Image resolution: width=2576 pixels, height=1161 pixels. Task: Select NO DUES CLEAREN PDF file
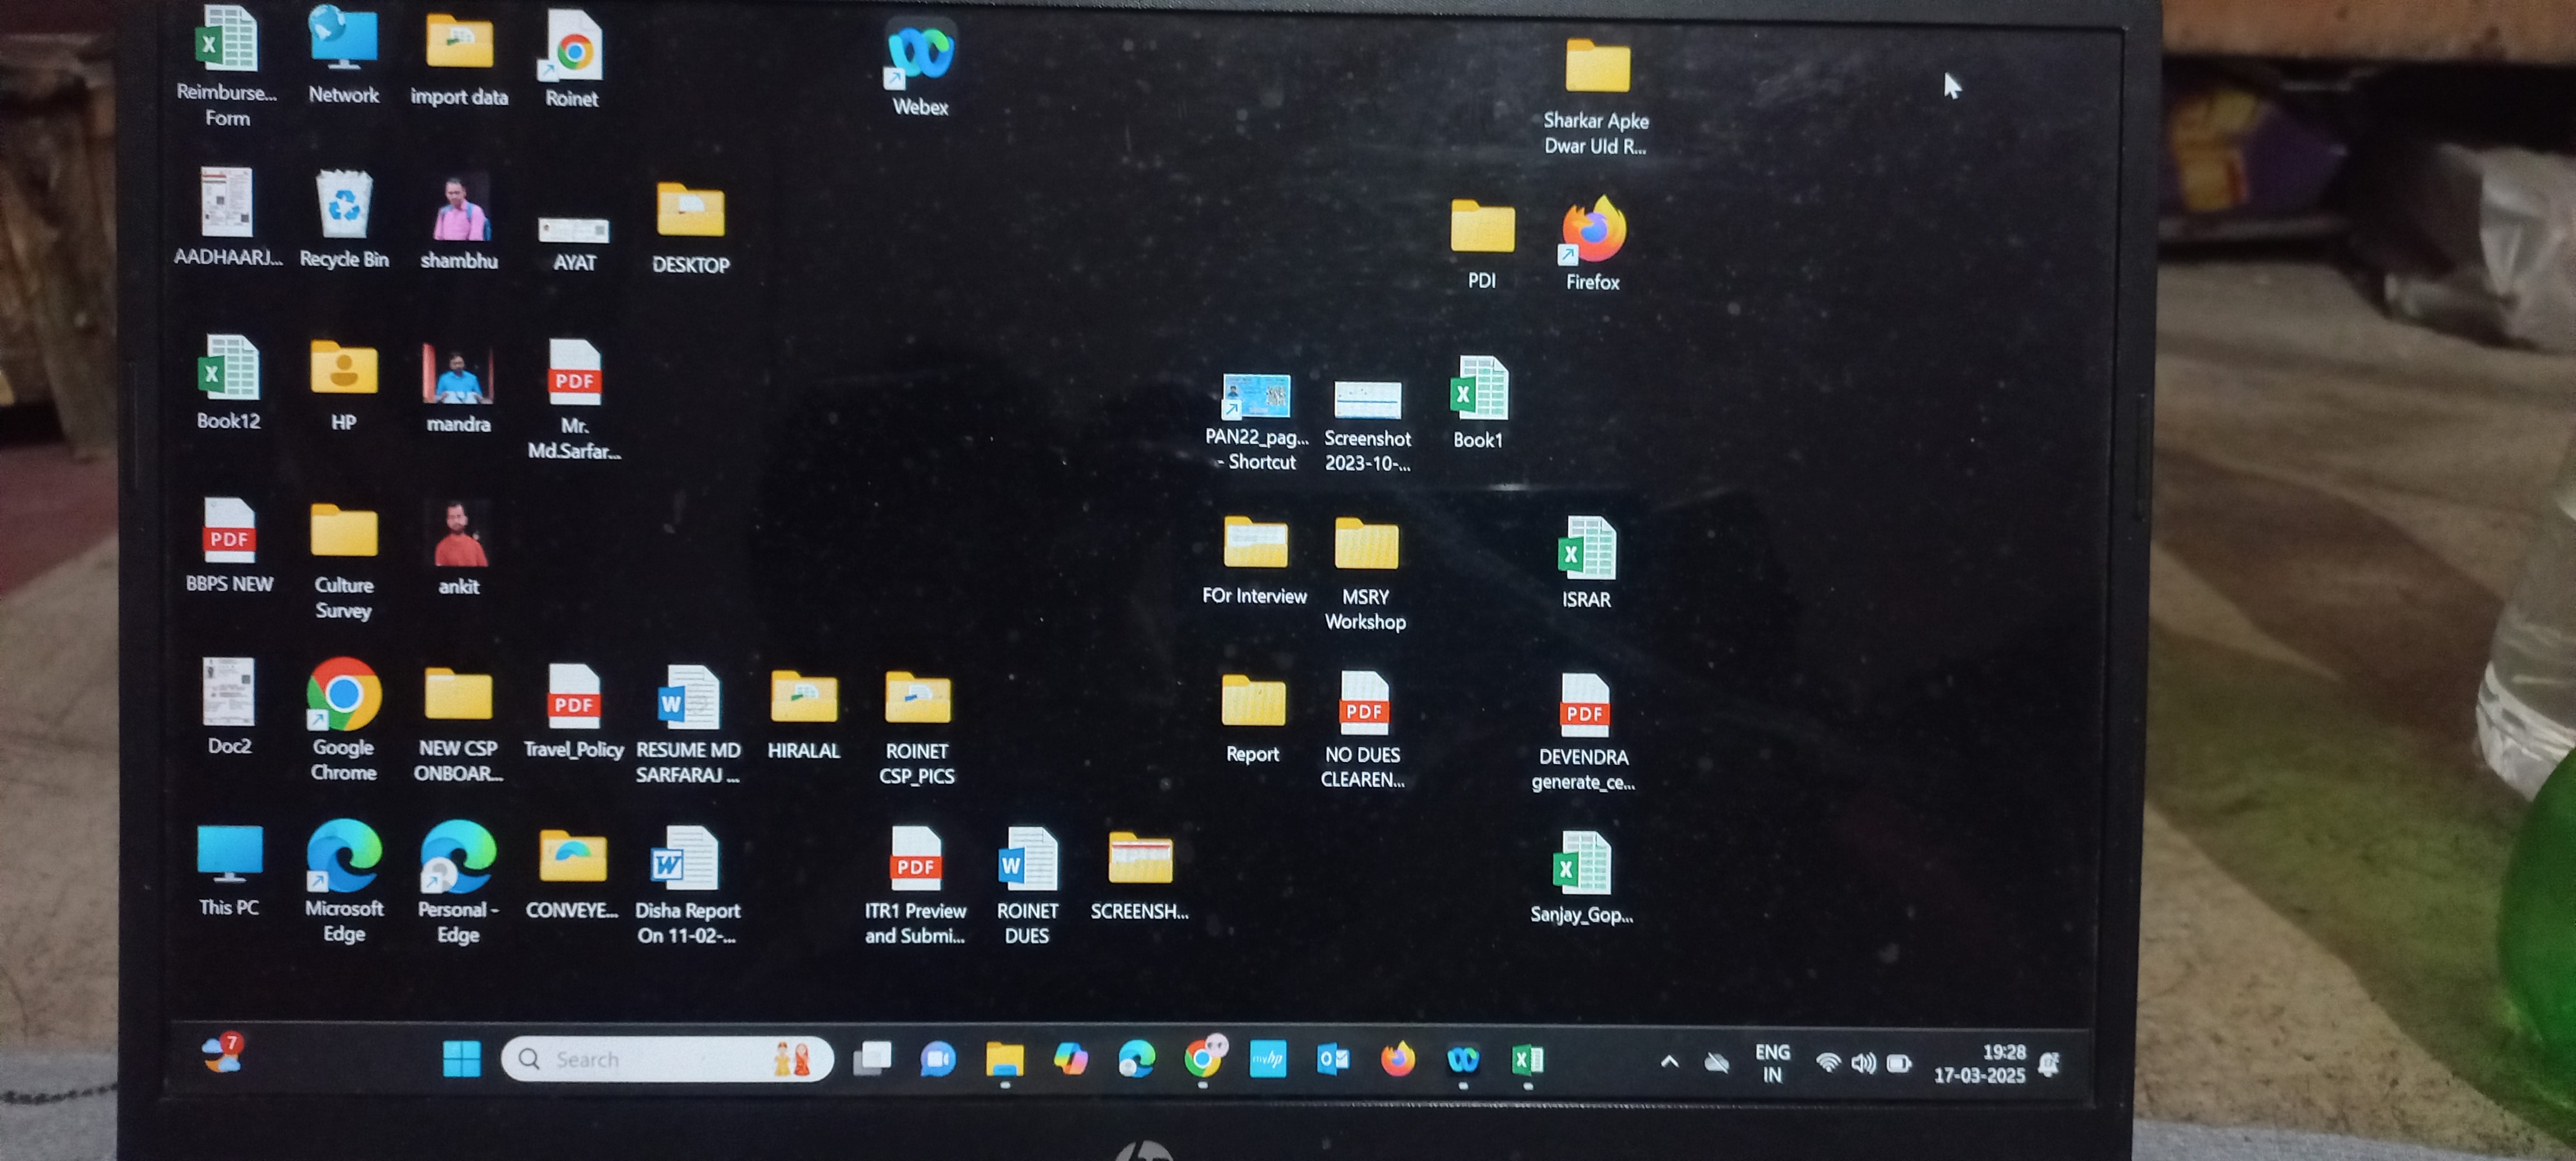point(1363,730)
